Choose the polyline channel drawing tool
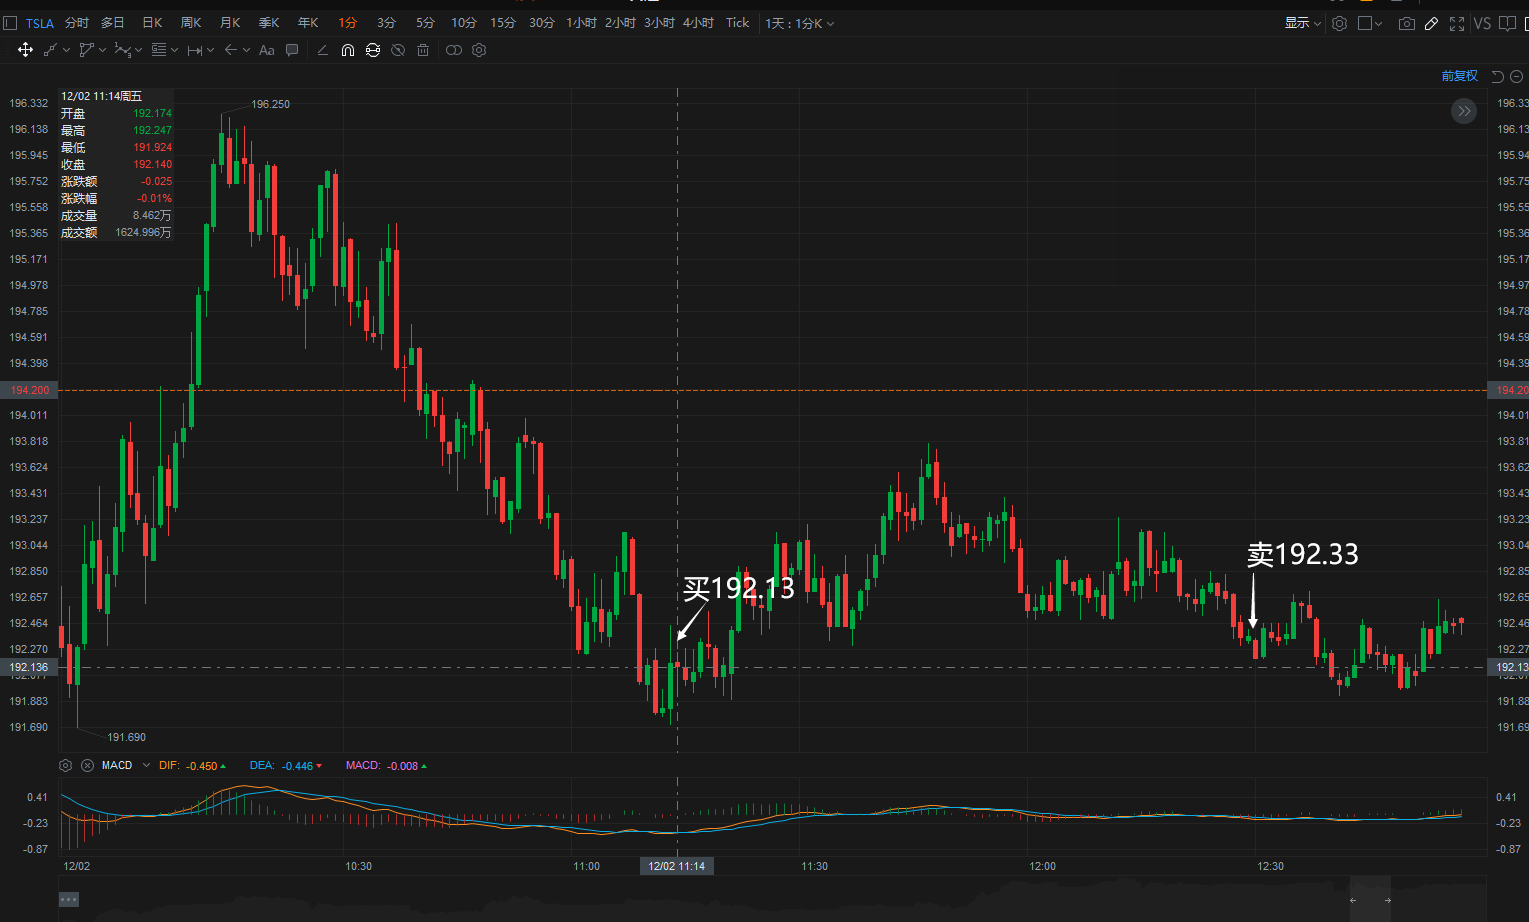The image size is (1529, 922). (x=86, y=50)
